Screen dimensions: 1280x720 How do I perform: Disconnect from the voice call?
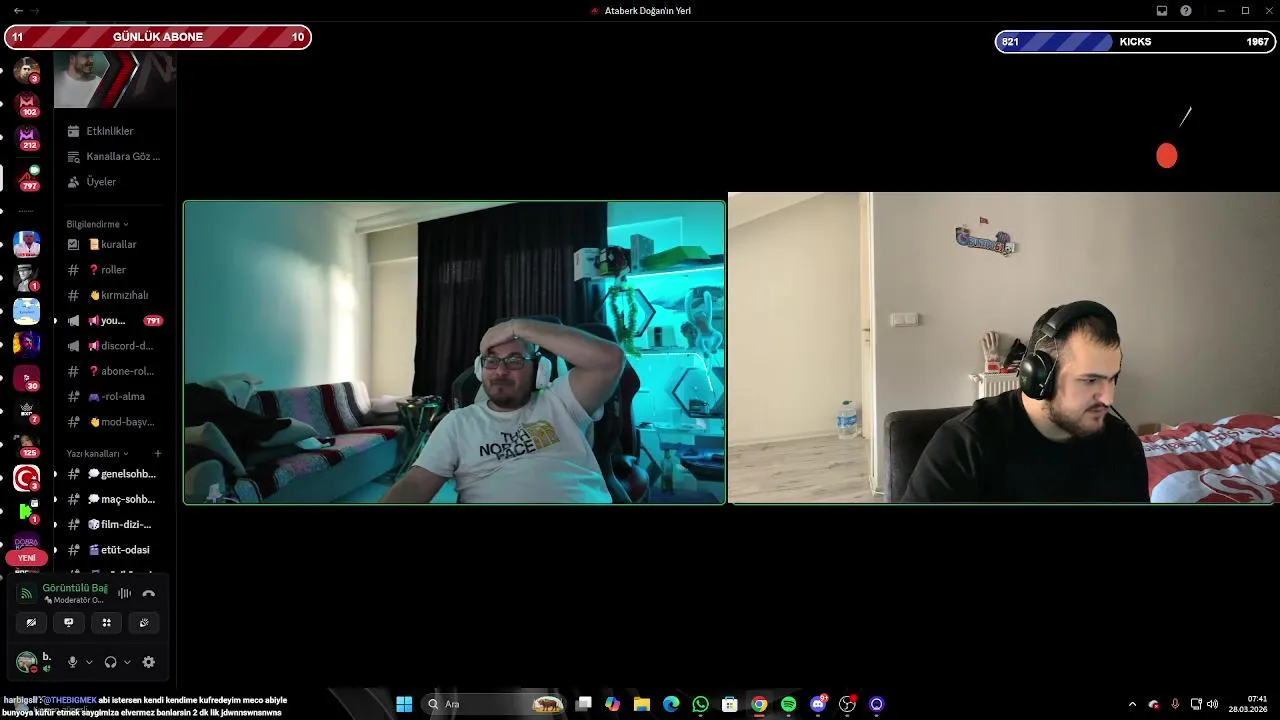[148, 593]
